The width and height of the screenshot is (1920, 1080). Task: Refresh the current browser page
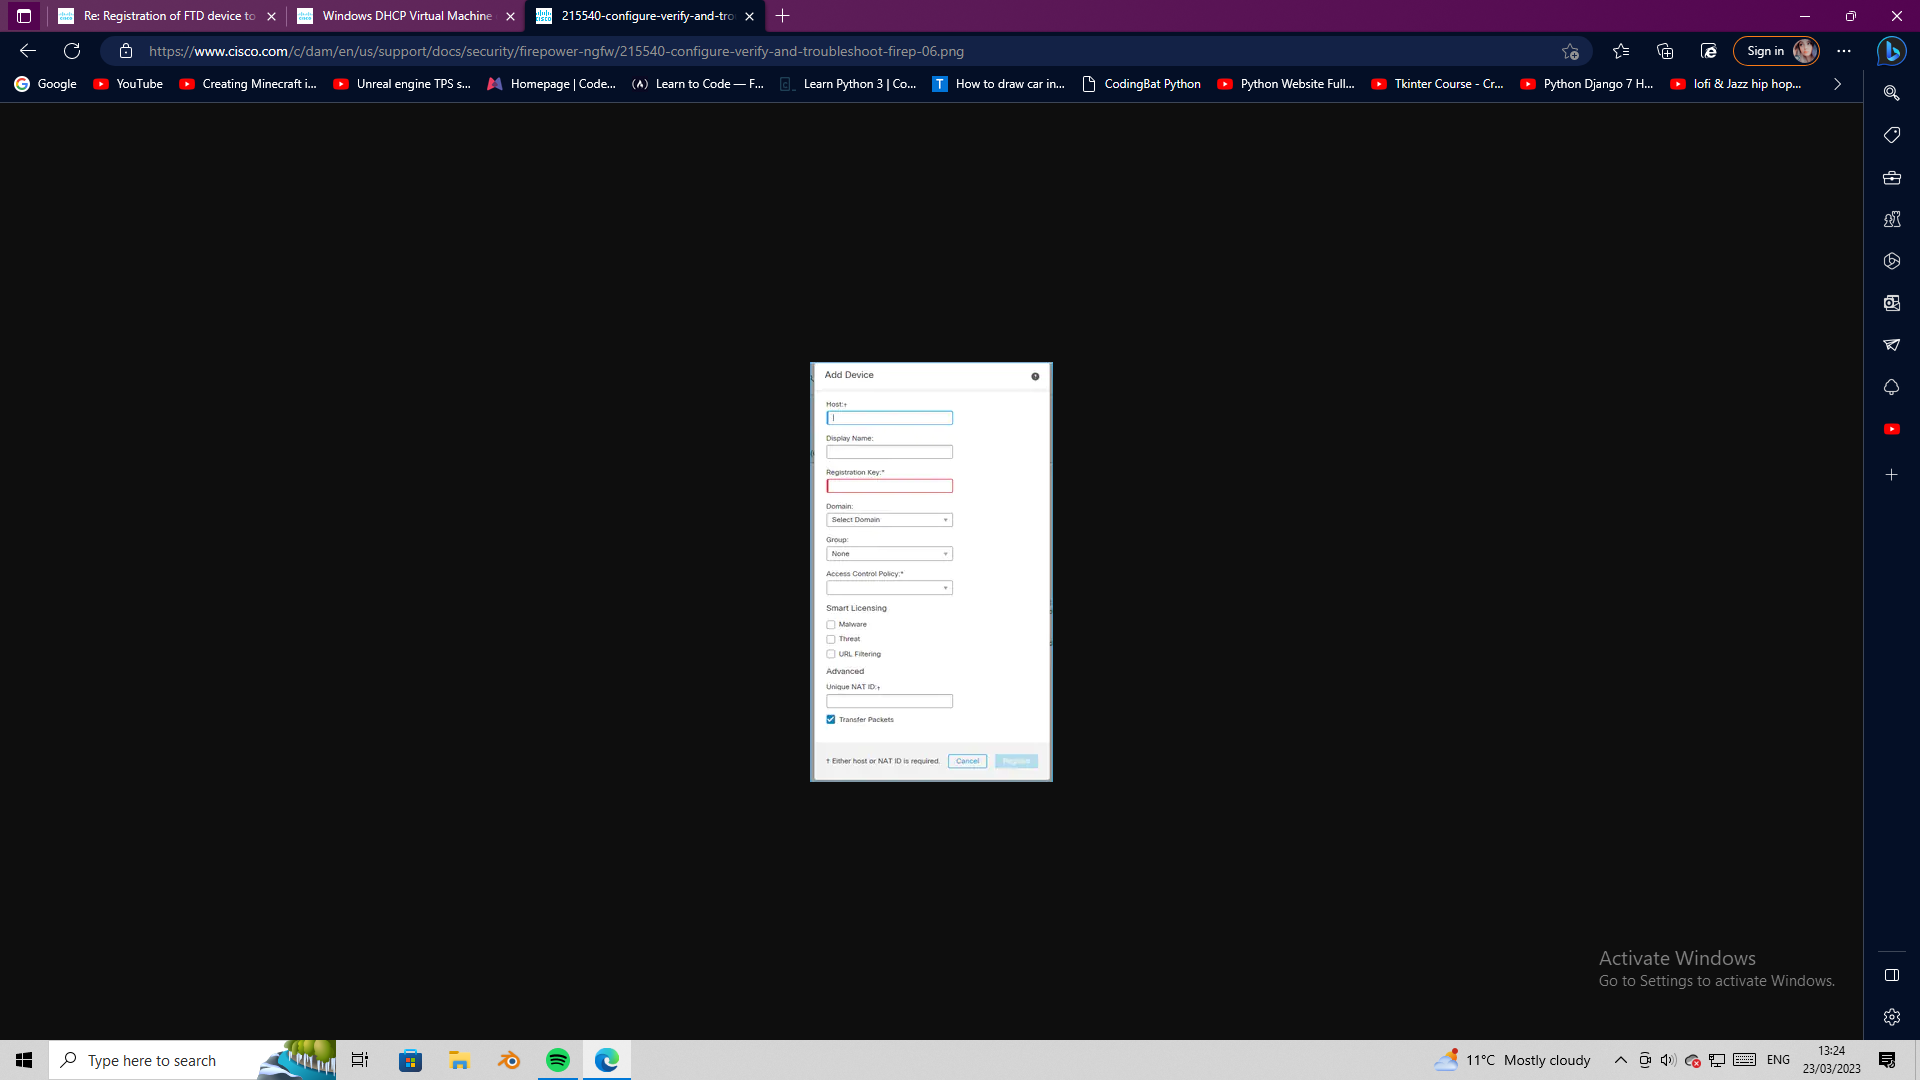pyautogui.click(x=72, y=51)
